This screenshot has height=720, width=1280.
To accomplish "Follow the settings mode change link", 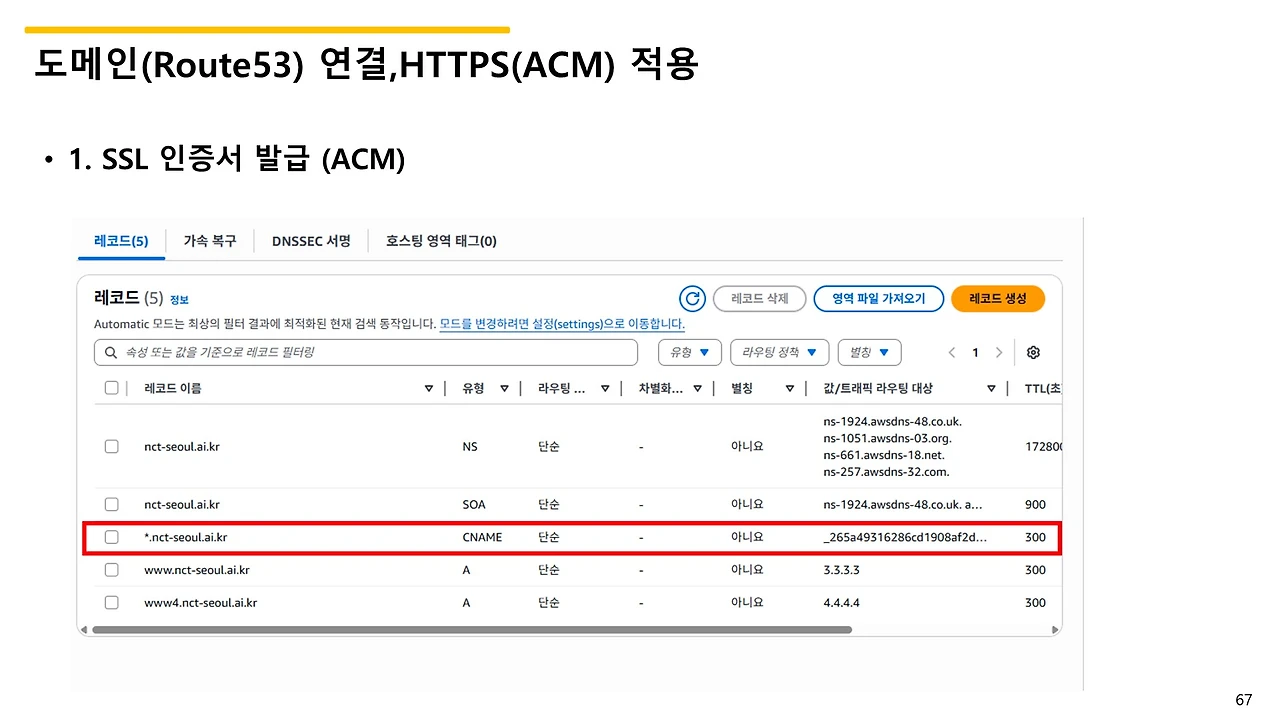I will point(562,324).
